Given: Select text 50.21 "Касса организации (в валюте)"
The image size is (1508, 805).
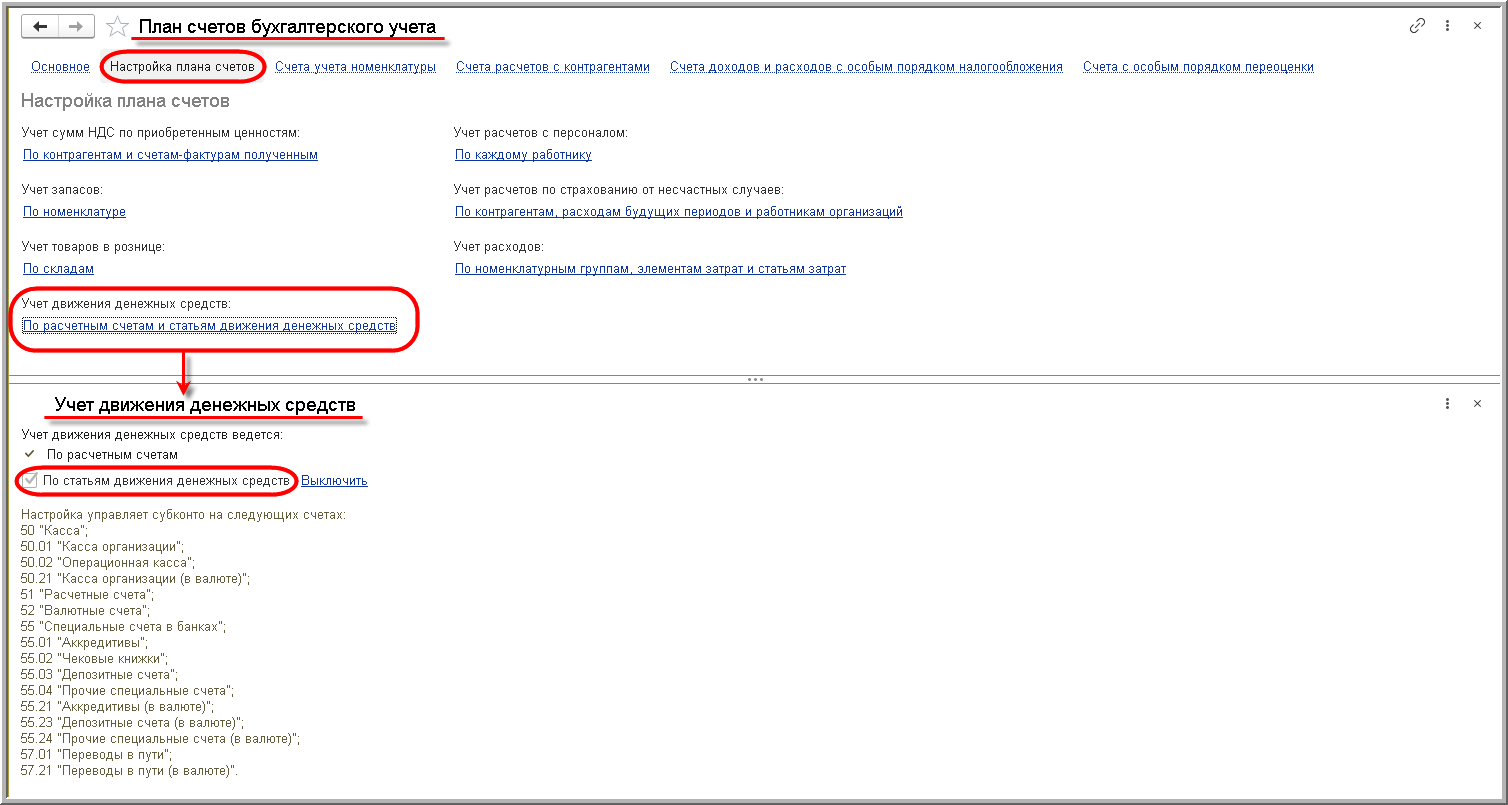Looking at the screenshot, I should (x=135, y=579).
